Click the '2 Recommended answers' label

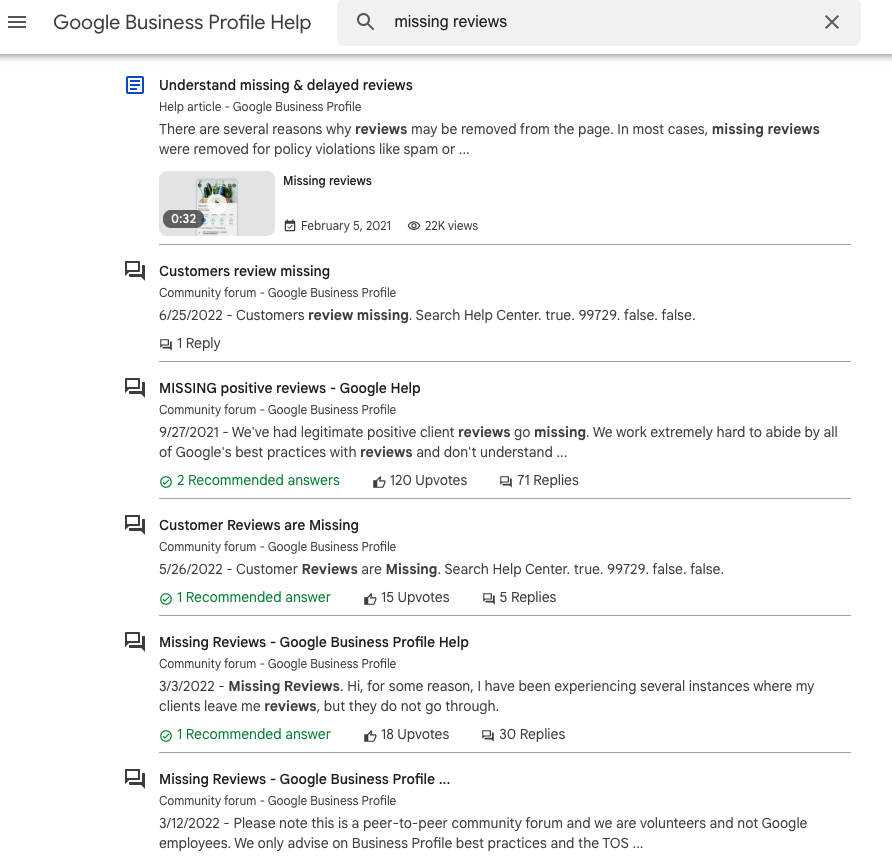pyautogui.click(x=258, y=481)
